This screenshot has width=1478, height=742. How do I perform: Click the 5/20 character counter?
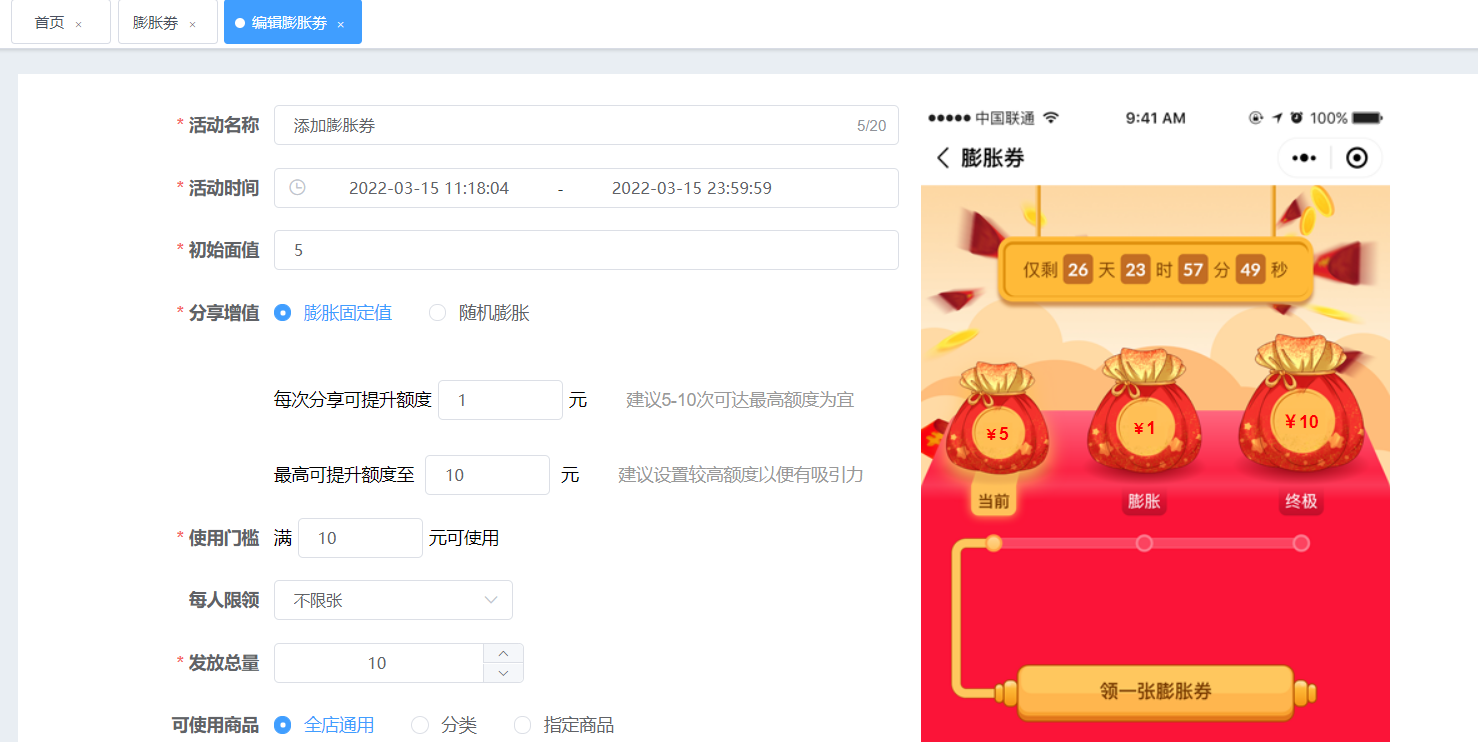[871, 126]
